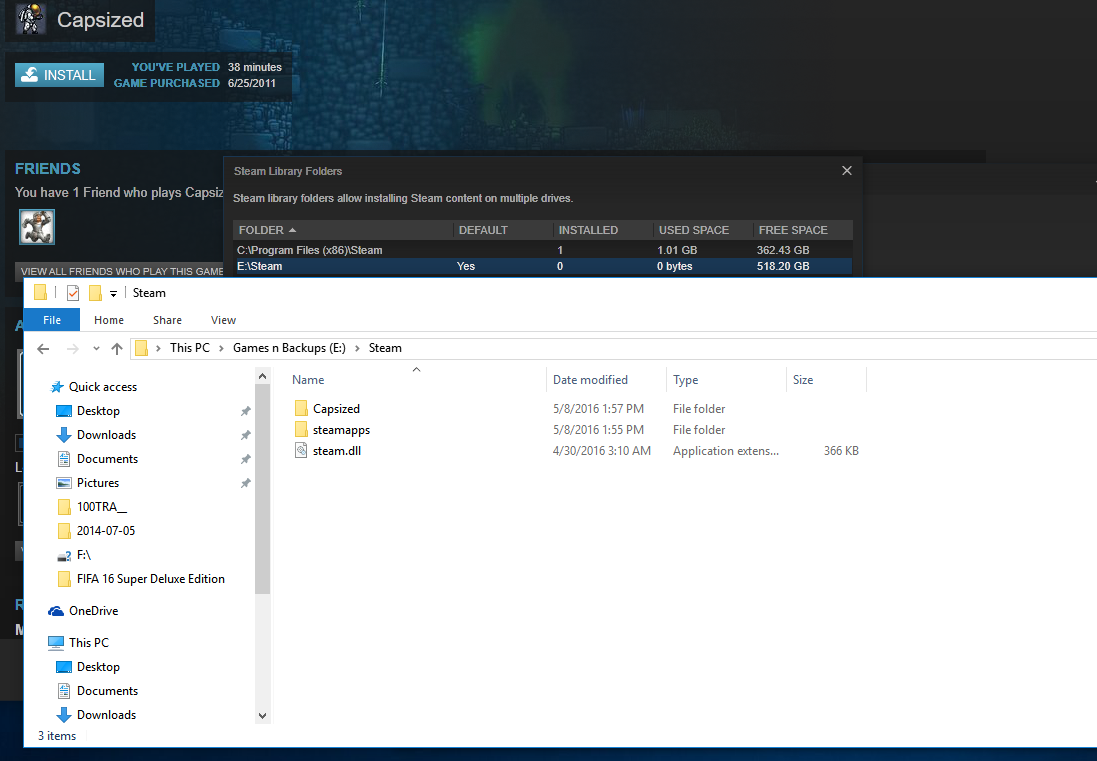This screenshot has width=1097, height=761.
Task: Click Games n Backups (E:) breadcrumb
Action: [289, 348]
